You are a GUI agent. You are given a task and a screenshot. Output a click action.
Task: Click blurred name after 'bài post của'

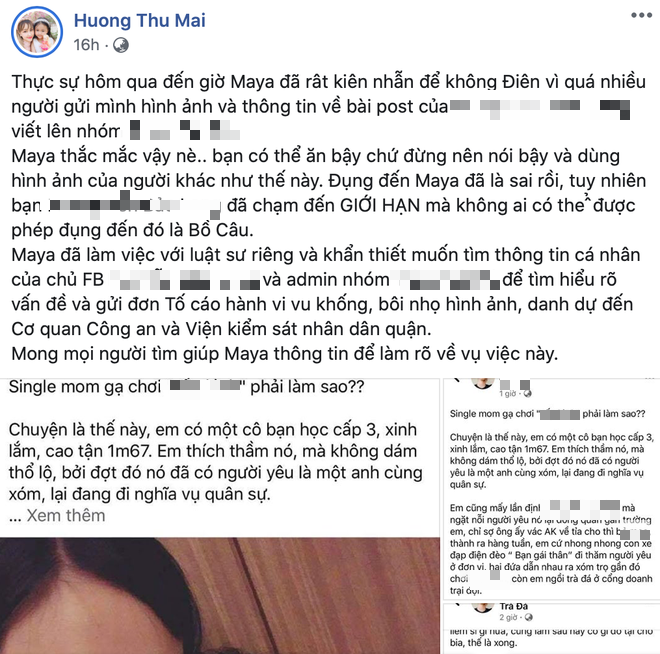point(540,107)
